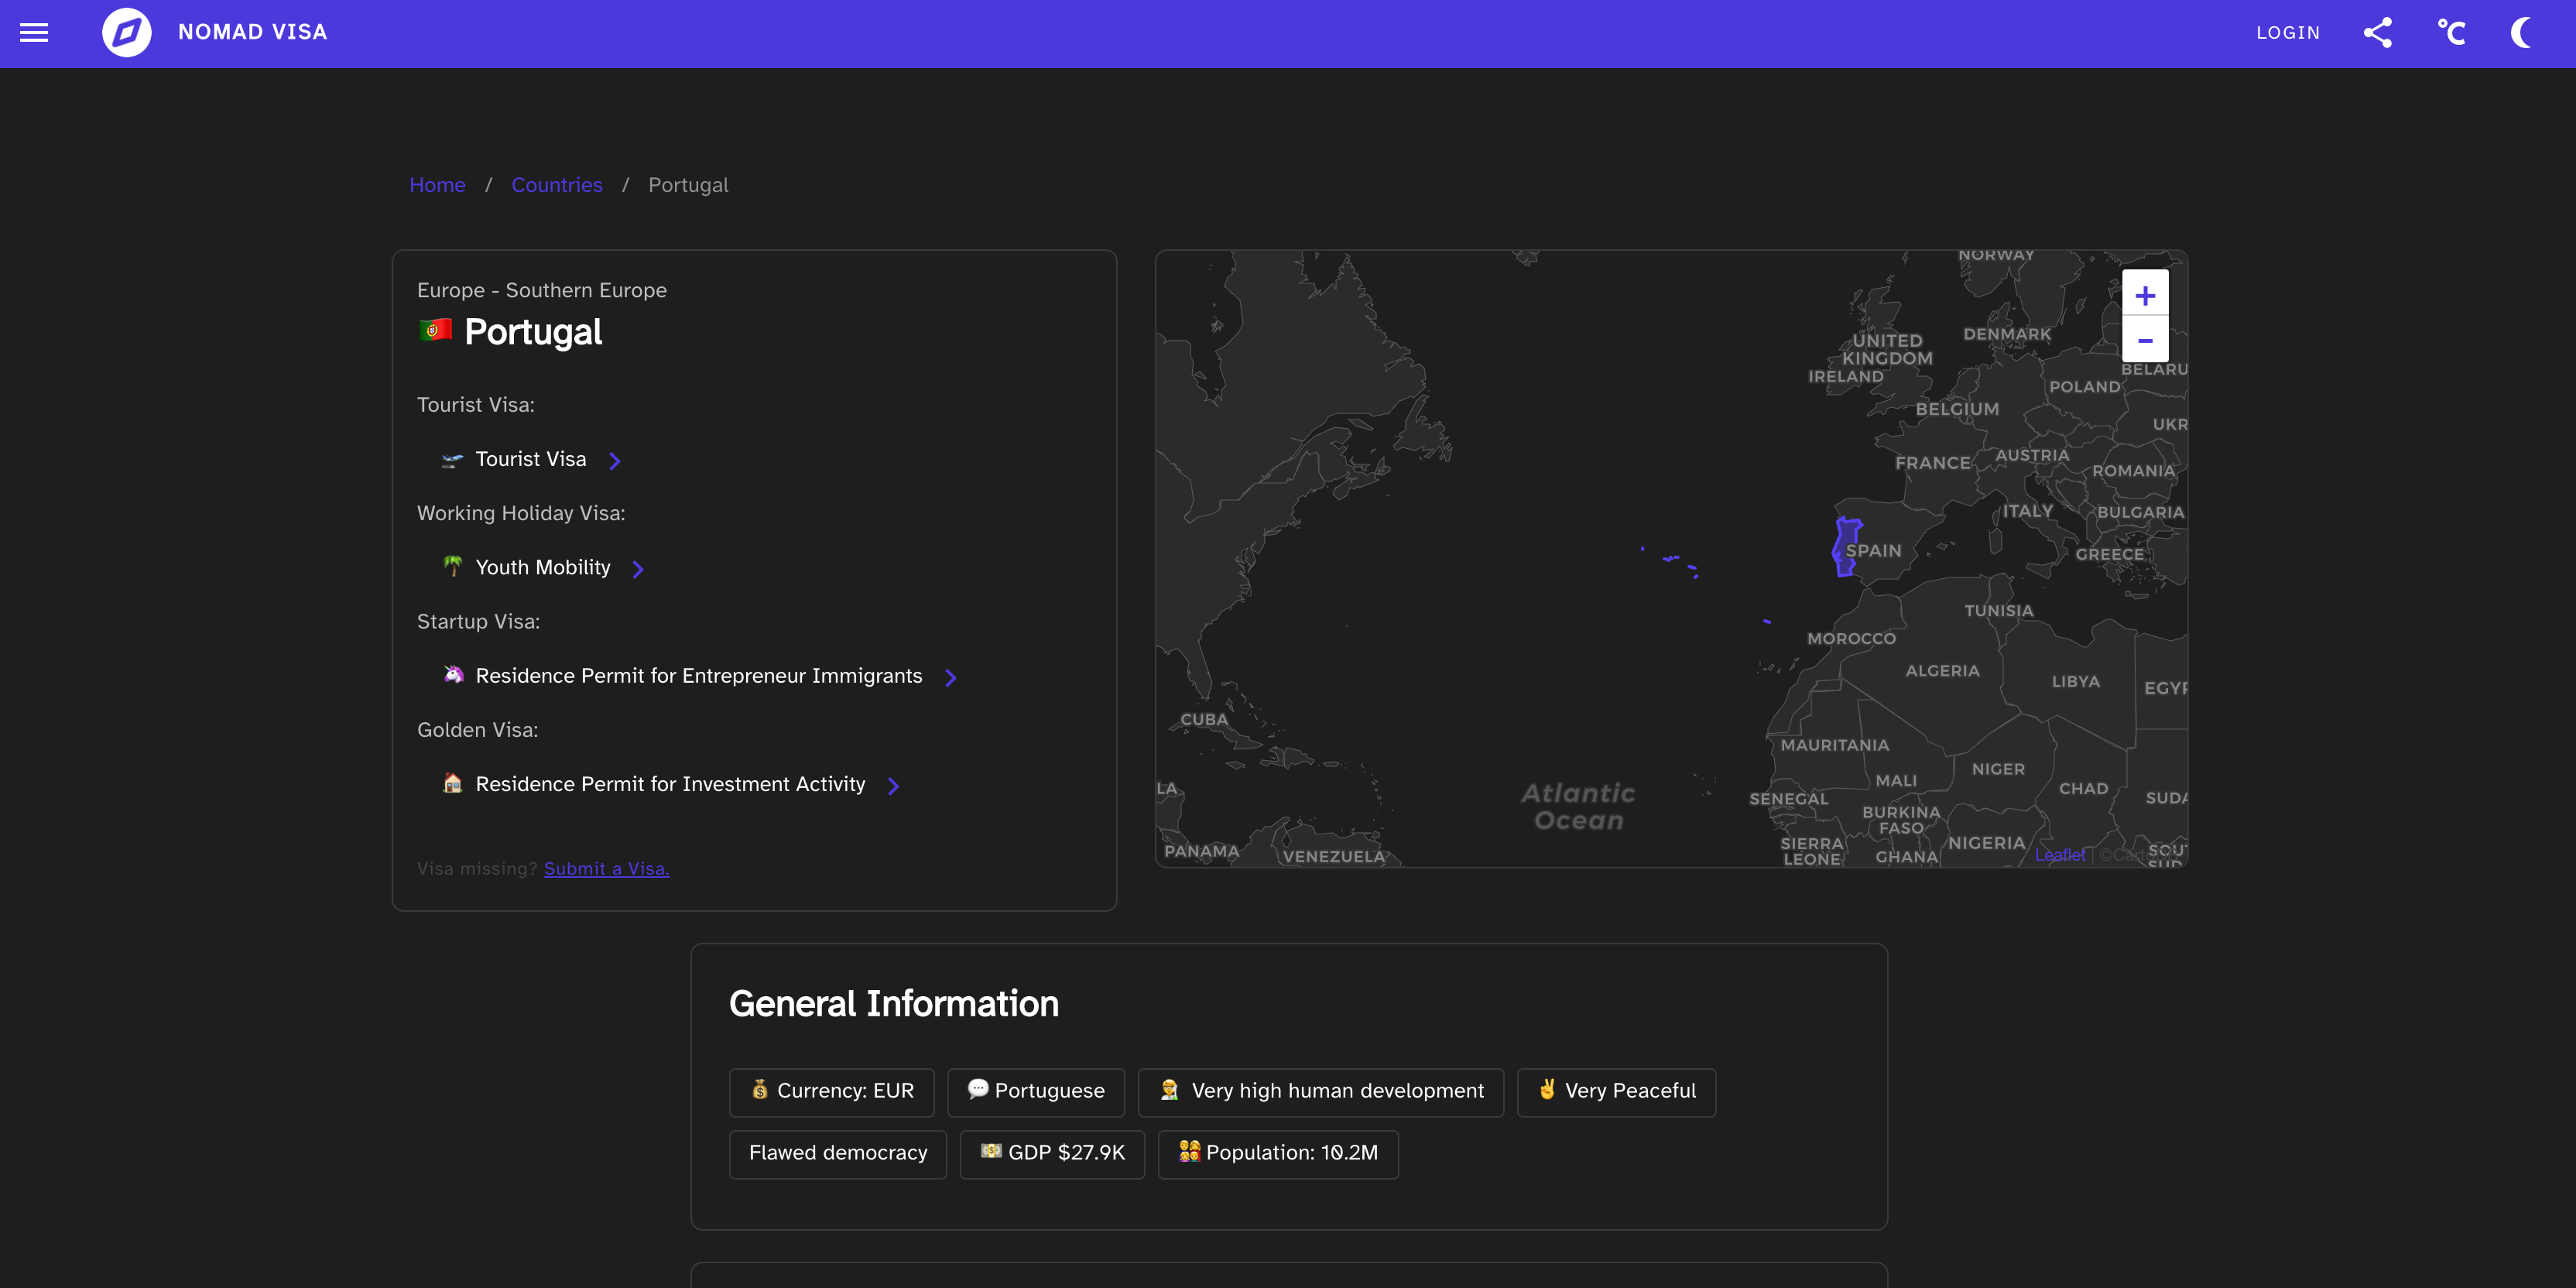Click the share icon in header
Image resolution: width=2576 pixels, height=1288 pixels.
click(2377, 33)
